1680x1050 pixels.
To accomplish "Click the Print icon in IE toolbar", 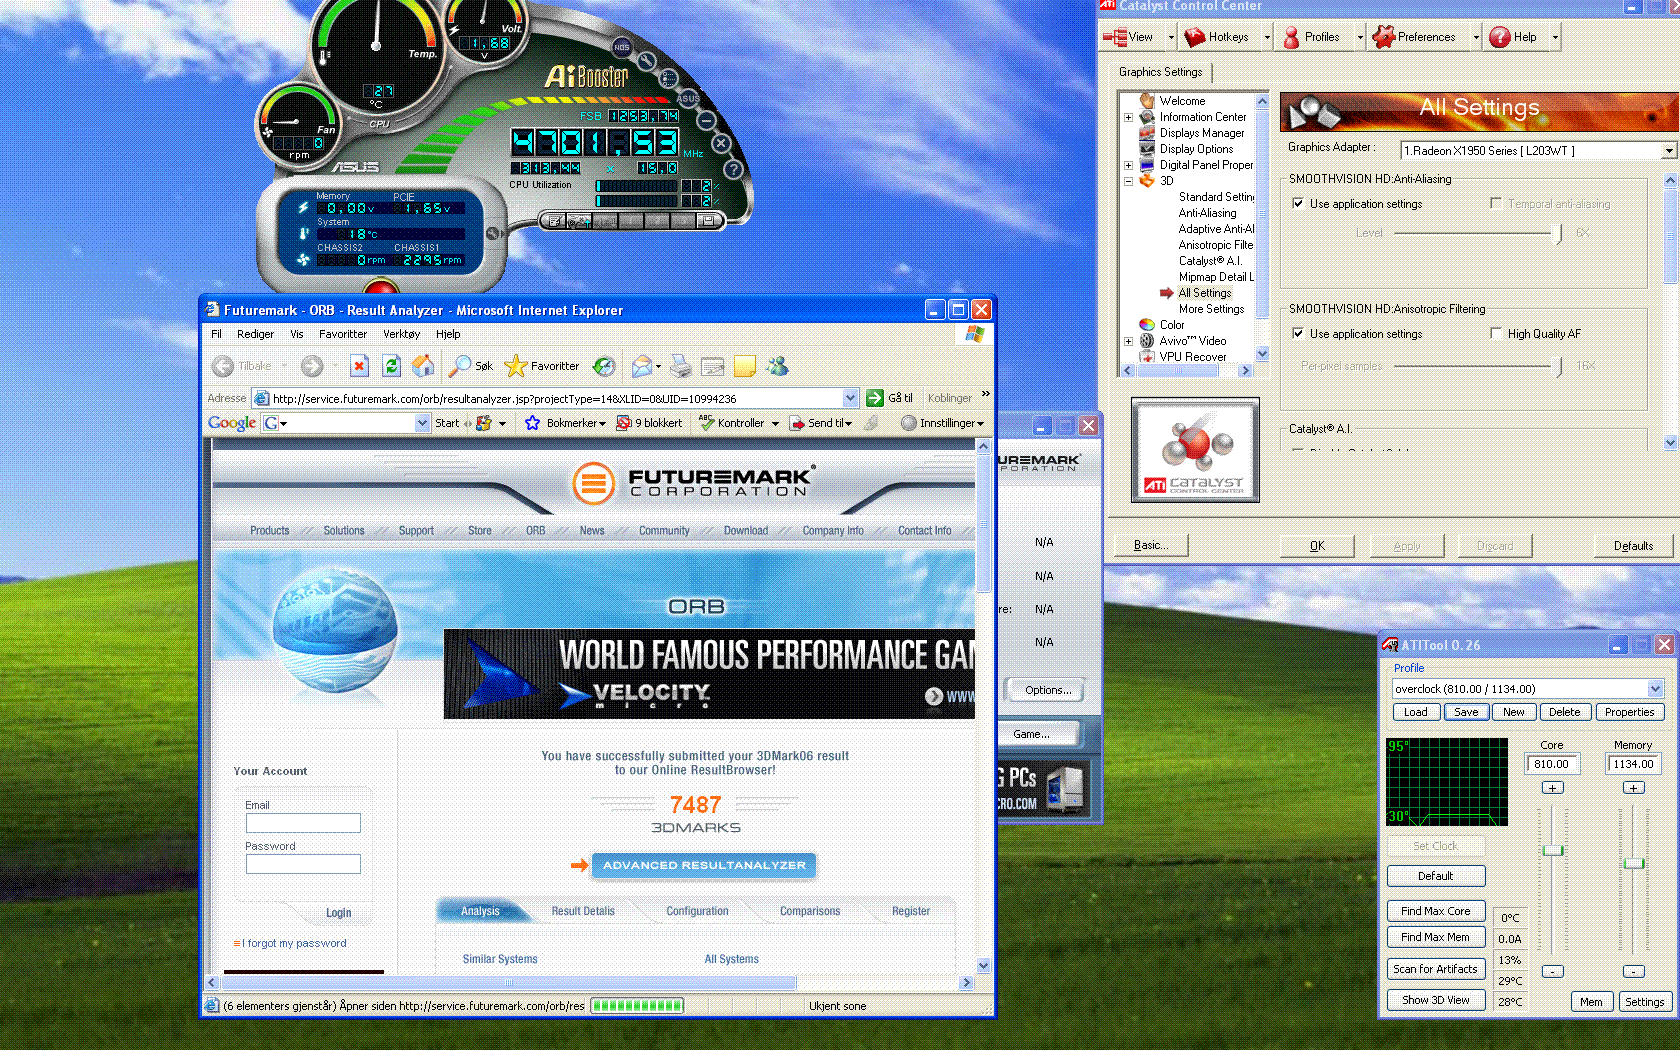I will coord(681,366).
